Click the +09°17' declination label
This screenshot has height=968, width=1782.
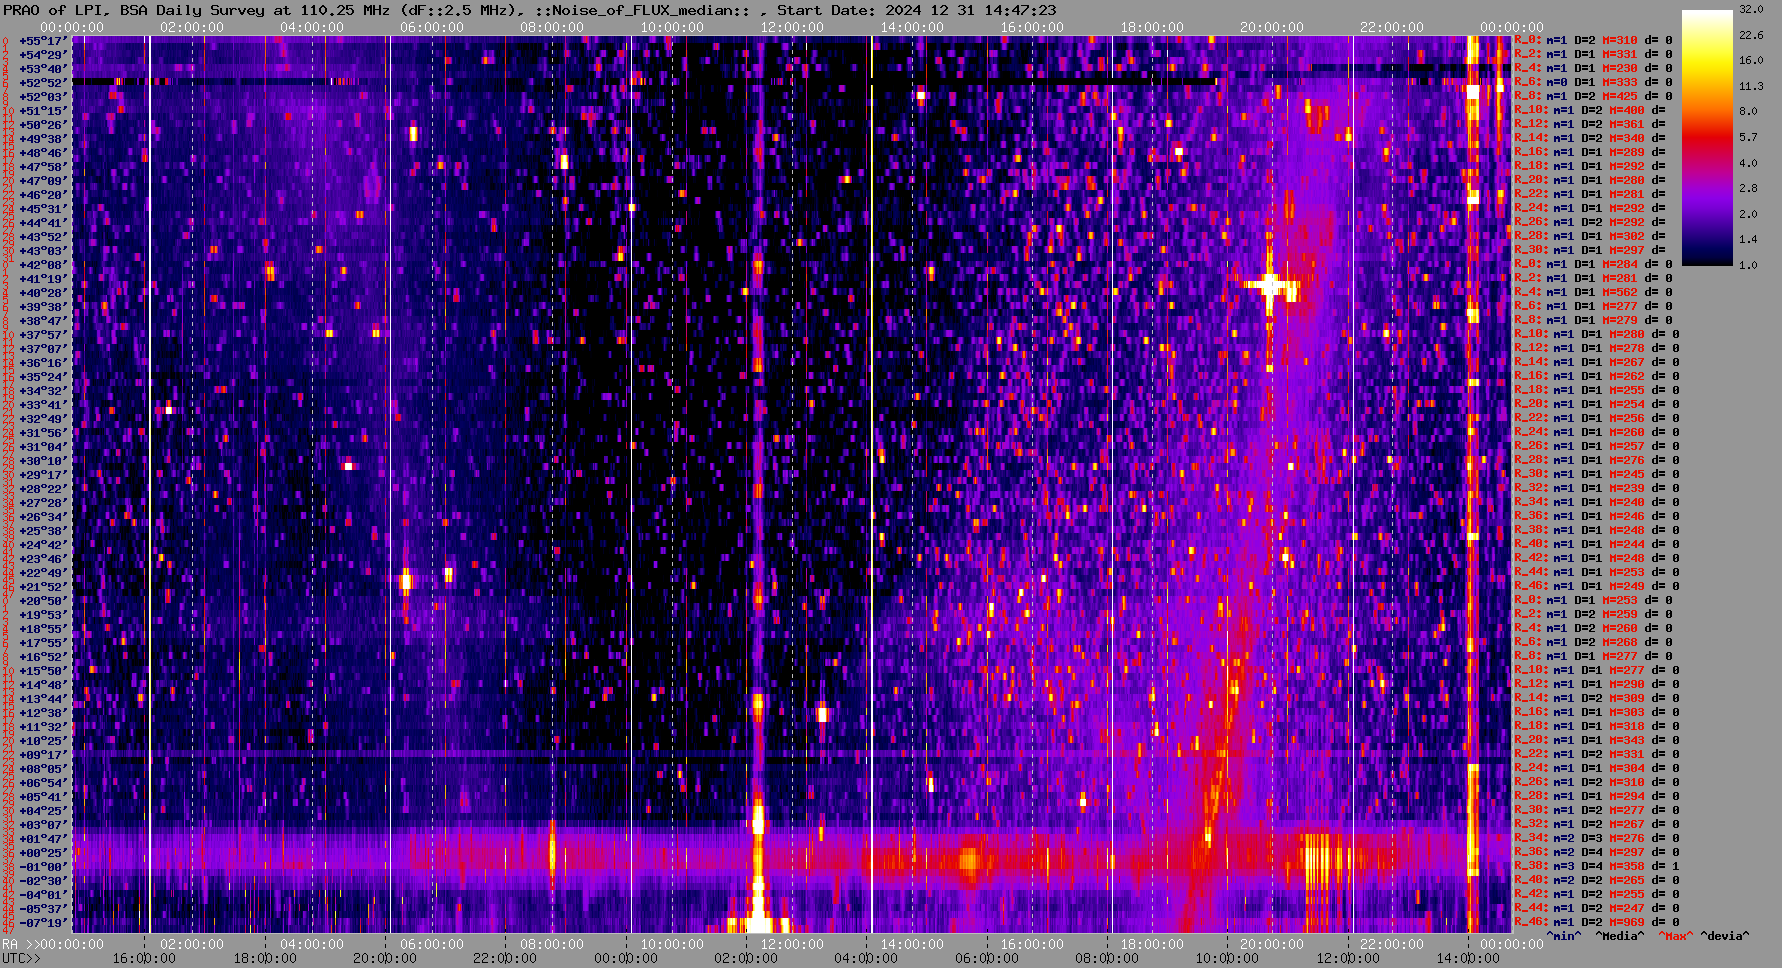pyautogui.click(x=42, y=755)
